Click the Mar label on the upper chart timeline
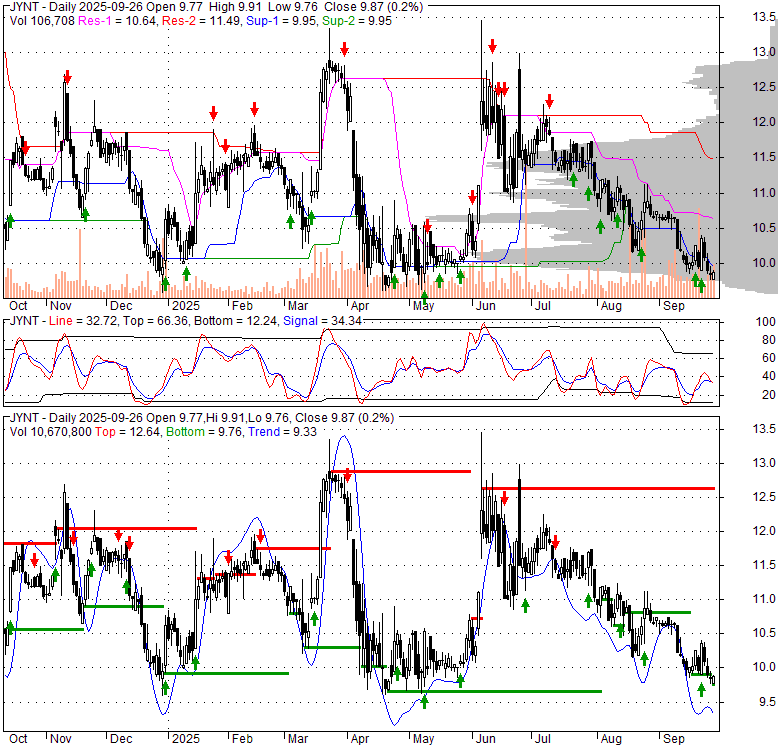780x745 pixels. coord(298,306)
